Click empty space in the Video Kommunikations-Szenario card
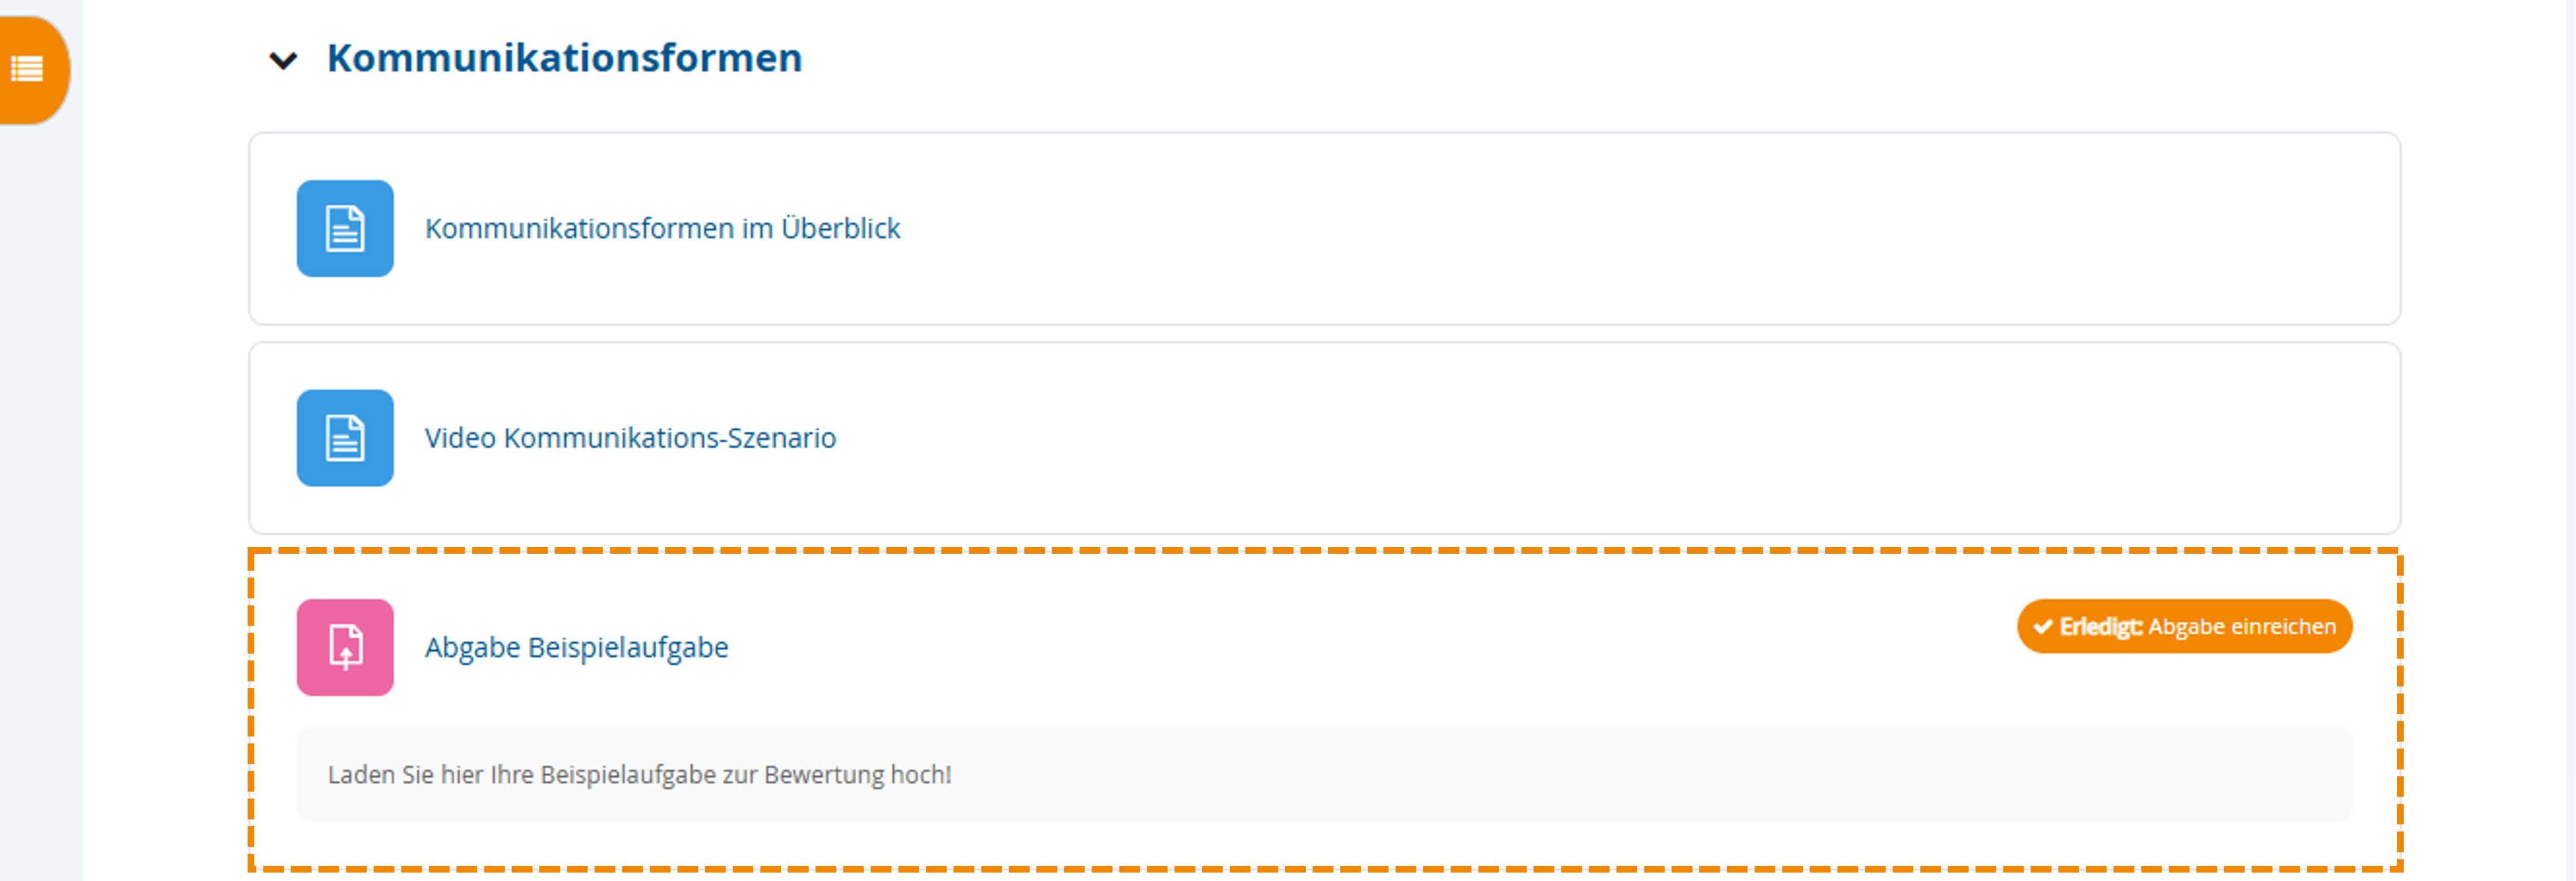This screenshot has height=881, width=2576. point(1600,438)
